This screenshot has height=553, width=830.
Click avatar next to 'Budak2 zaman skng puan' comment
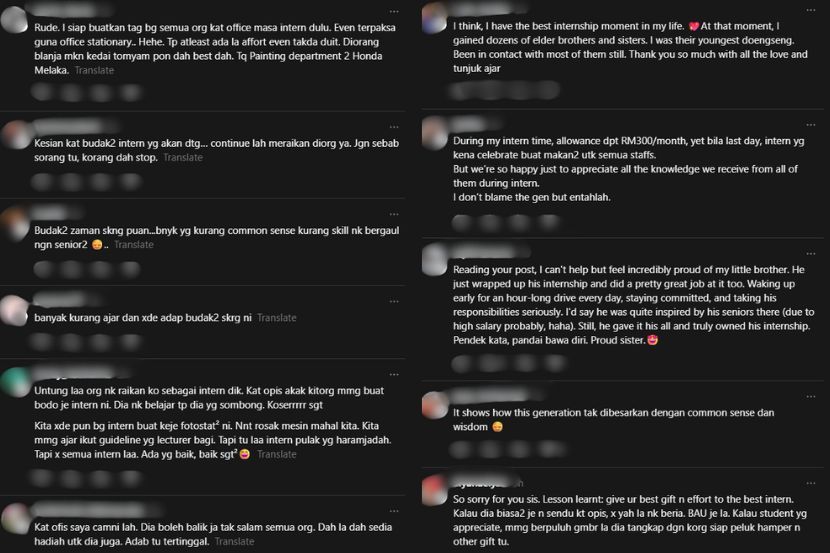coord(15,221)
